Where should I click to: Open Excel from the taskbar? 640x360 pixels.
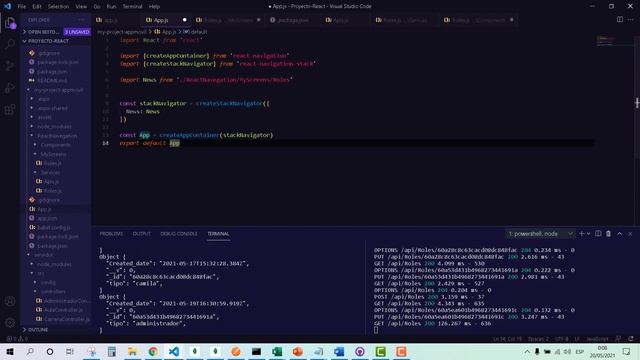277,351
